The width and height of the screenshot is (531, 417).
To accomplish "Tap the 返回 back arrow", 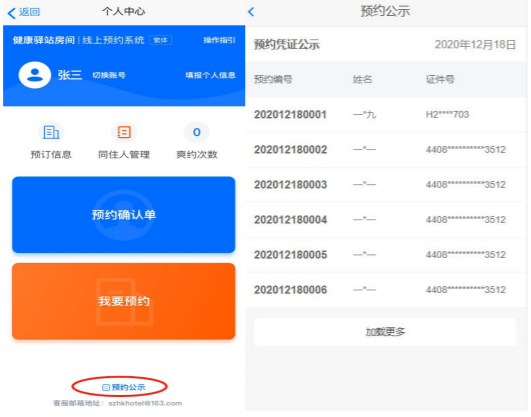I will 12,13.
